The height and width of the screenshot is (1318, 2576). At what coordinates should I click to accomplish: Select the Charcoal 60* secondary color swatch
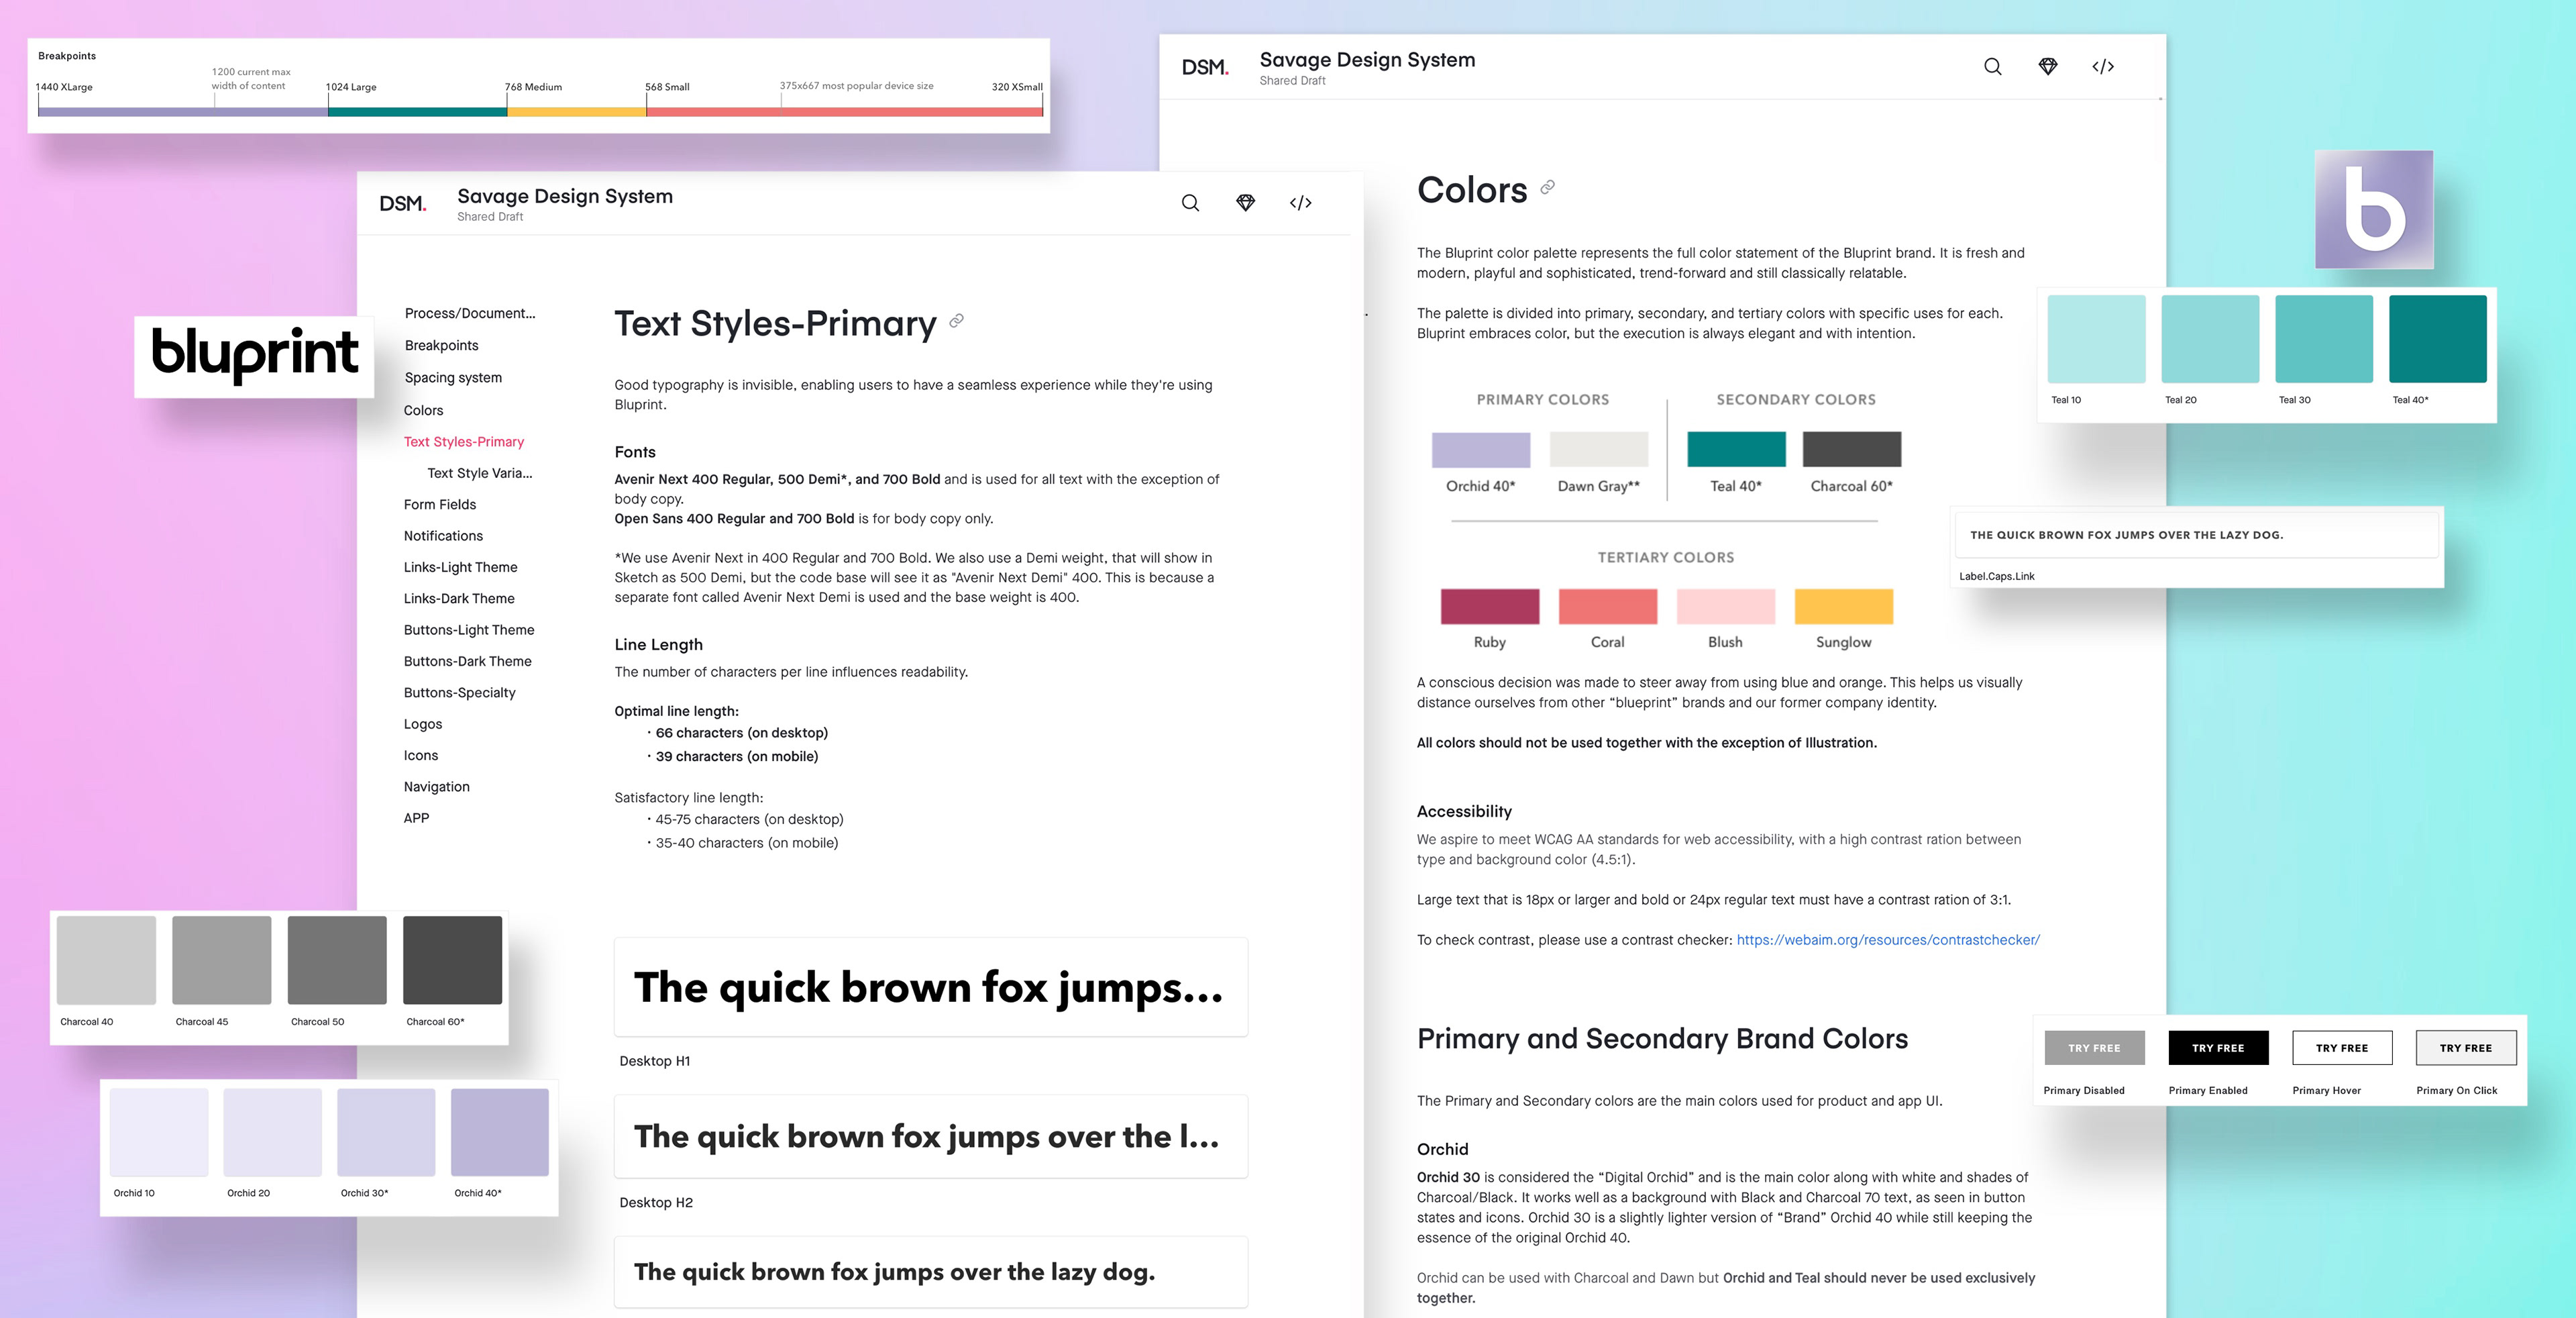(1851, 450)
